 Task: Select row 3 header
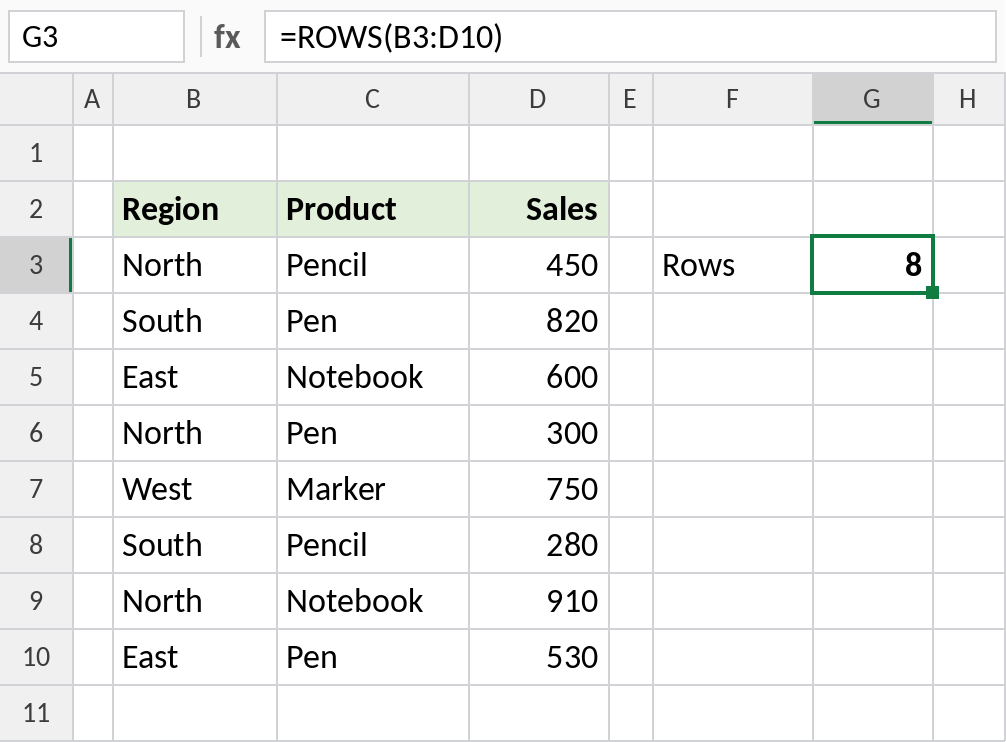point(36,265)
